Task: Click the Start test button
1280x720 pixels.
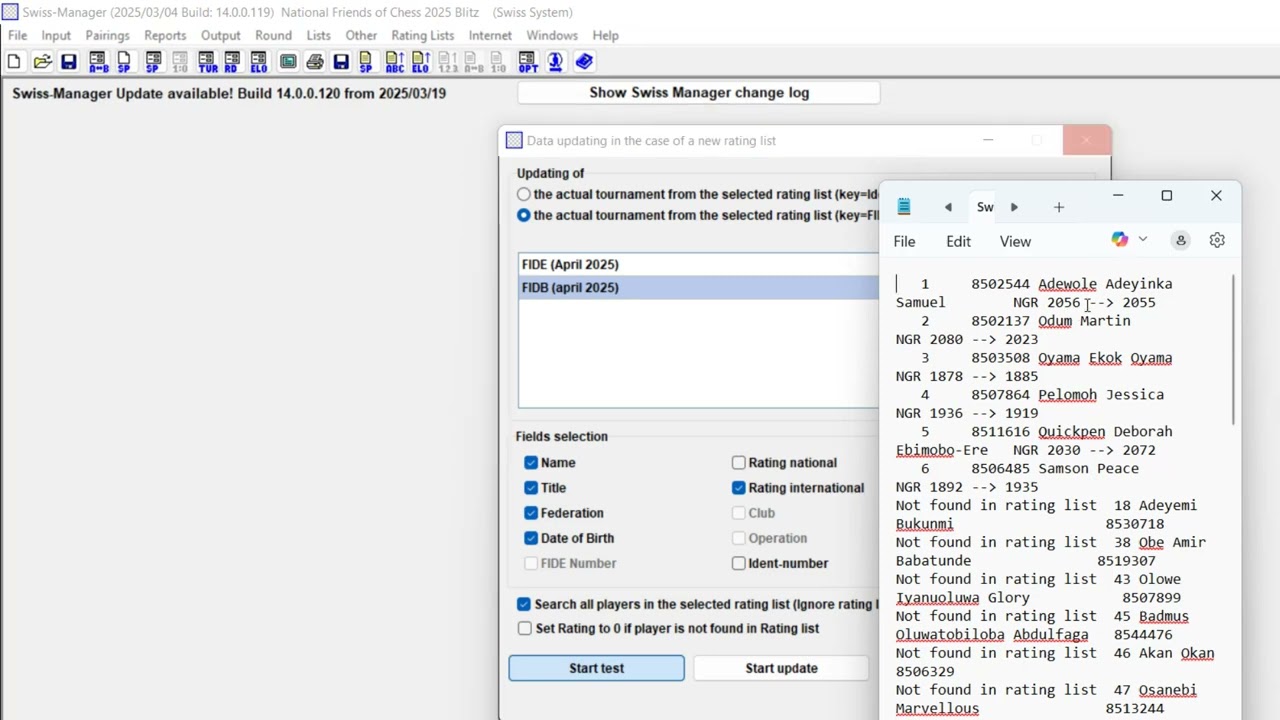Action: [596, 668]
